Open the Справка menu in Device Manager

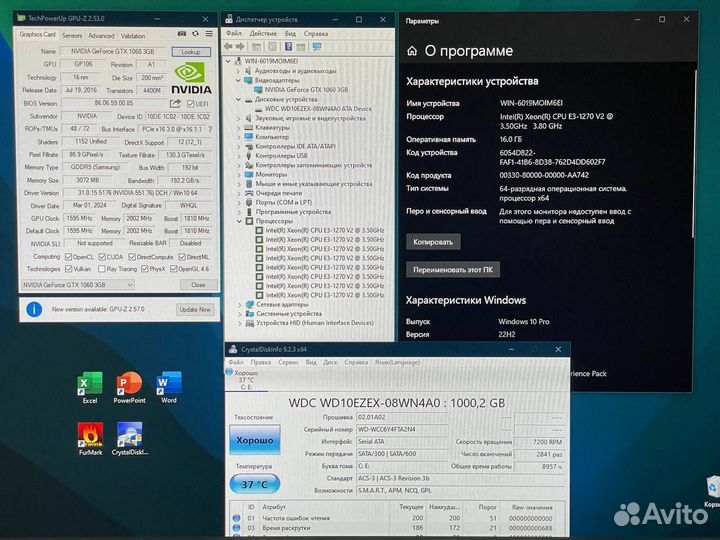[x=315, y=34]
